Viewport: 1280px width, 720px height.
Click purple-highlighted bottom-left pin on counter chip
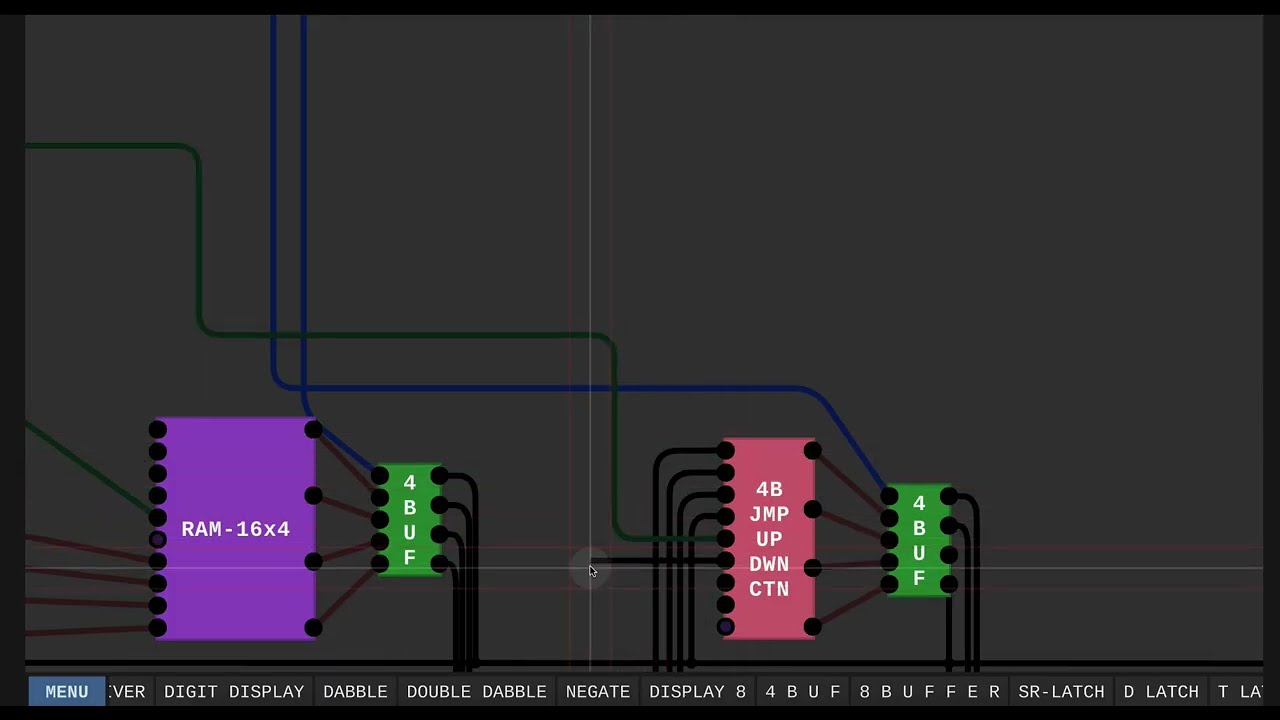coord(726,627)
